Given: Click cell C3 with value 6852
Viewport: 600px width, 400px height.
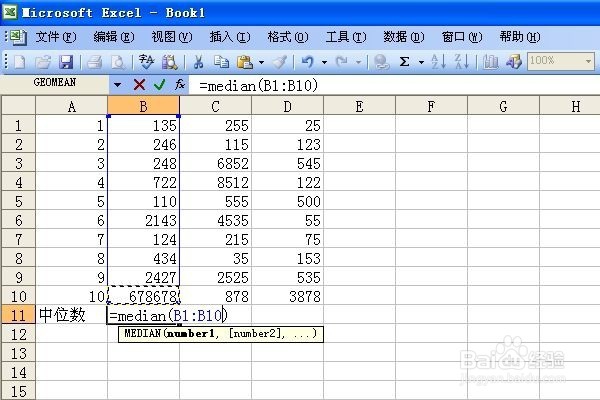Looking at the screenshot, I should pos(215,163).
